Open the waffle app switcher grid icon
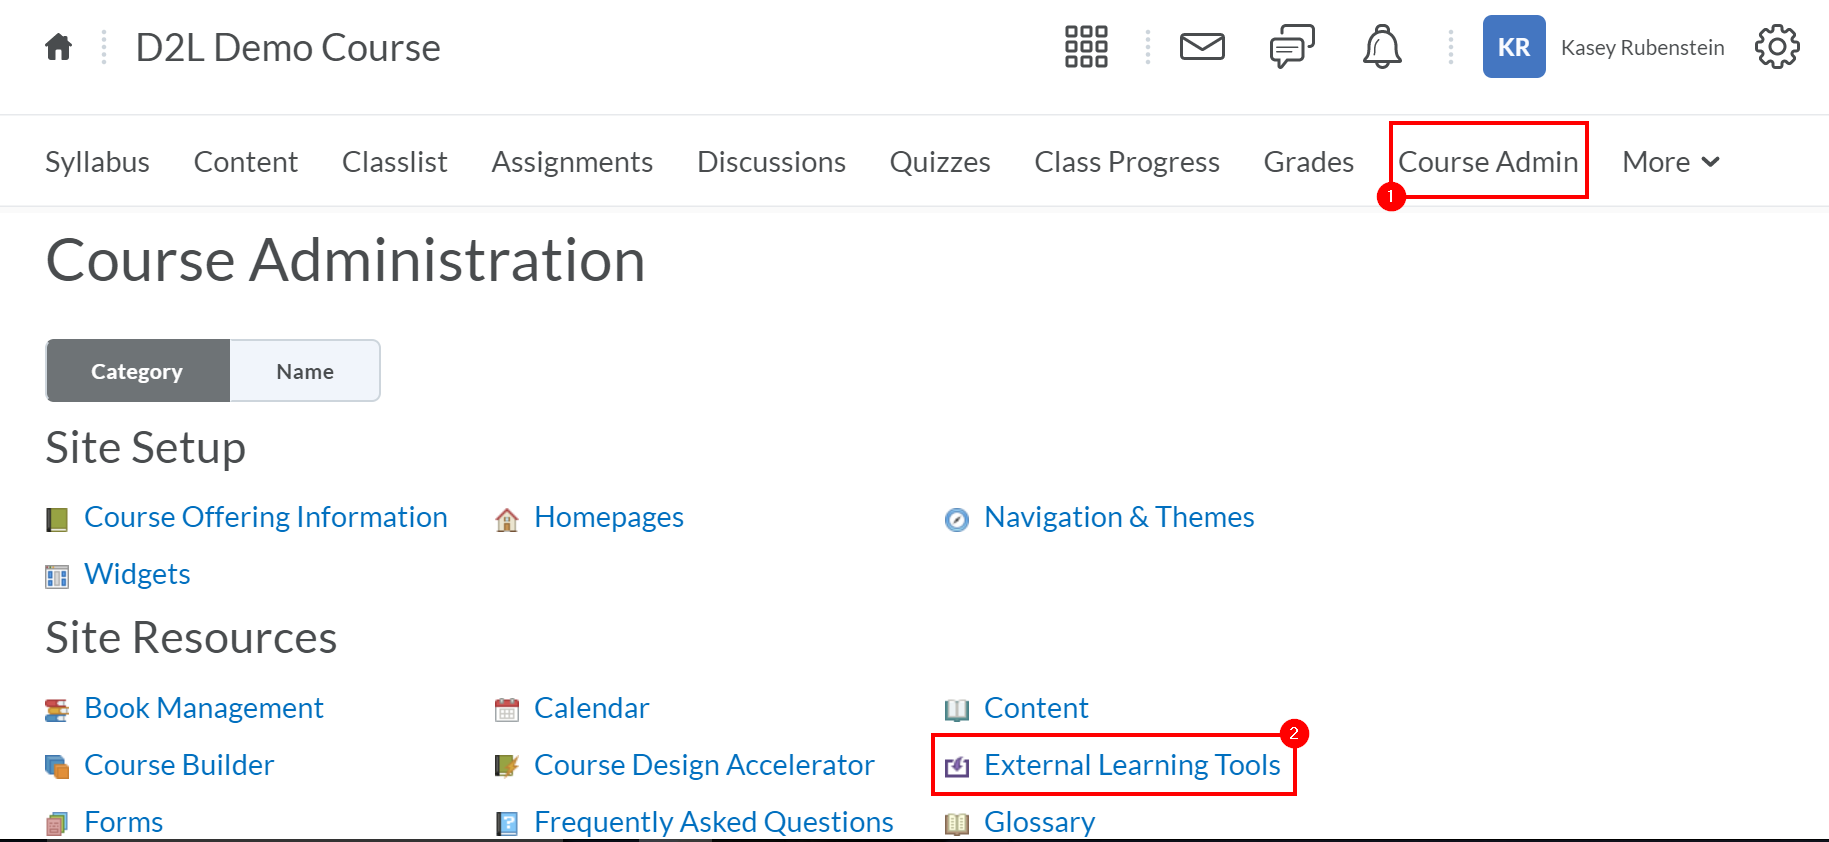The image size is (1829, 842). pyautogui.click(x=1084, y=46)
